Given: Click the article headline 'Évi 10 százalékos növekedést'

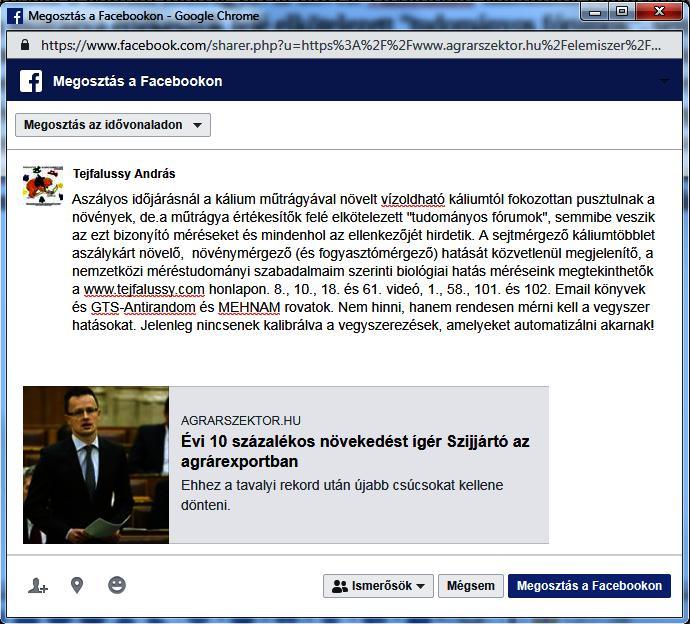Looking at the screenshot, I should [x=355, y=451].
